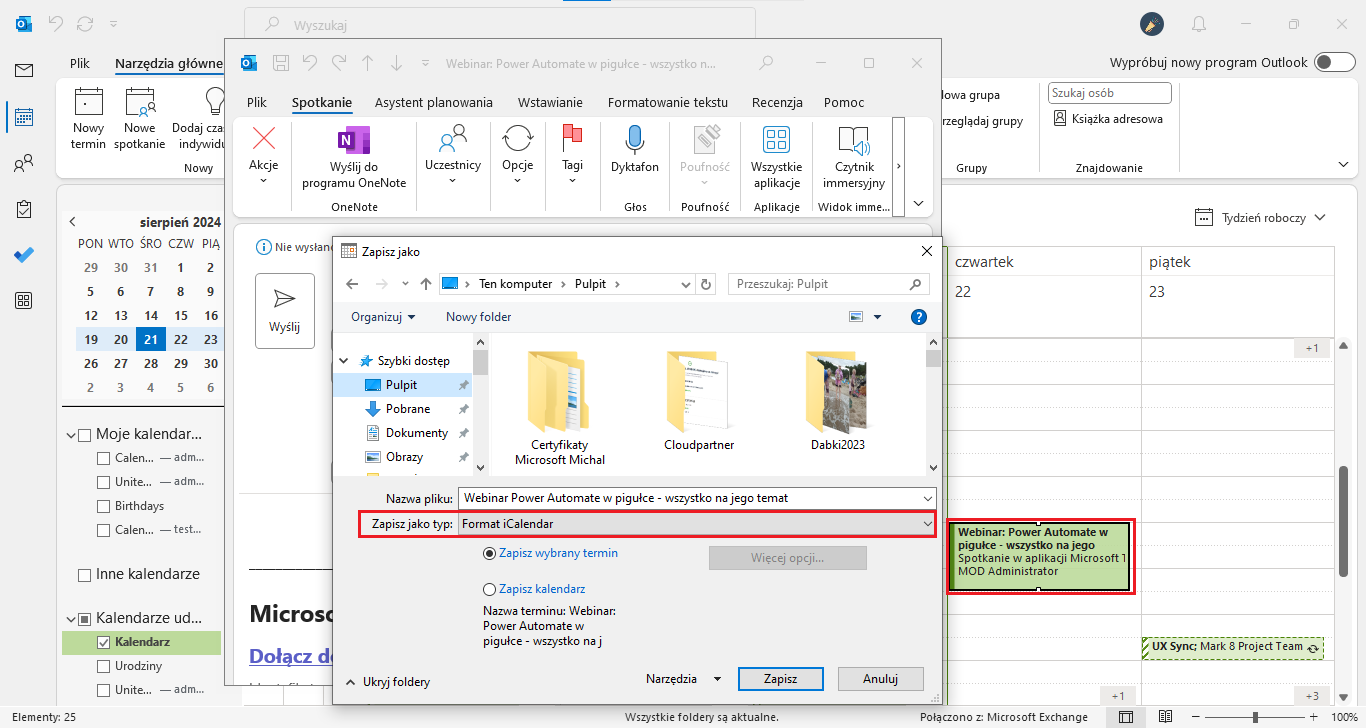This screenshot has width=1366, height=728.
Task: Click the Szukaj osób input field
Action: 1109,93
